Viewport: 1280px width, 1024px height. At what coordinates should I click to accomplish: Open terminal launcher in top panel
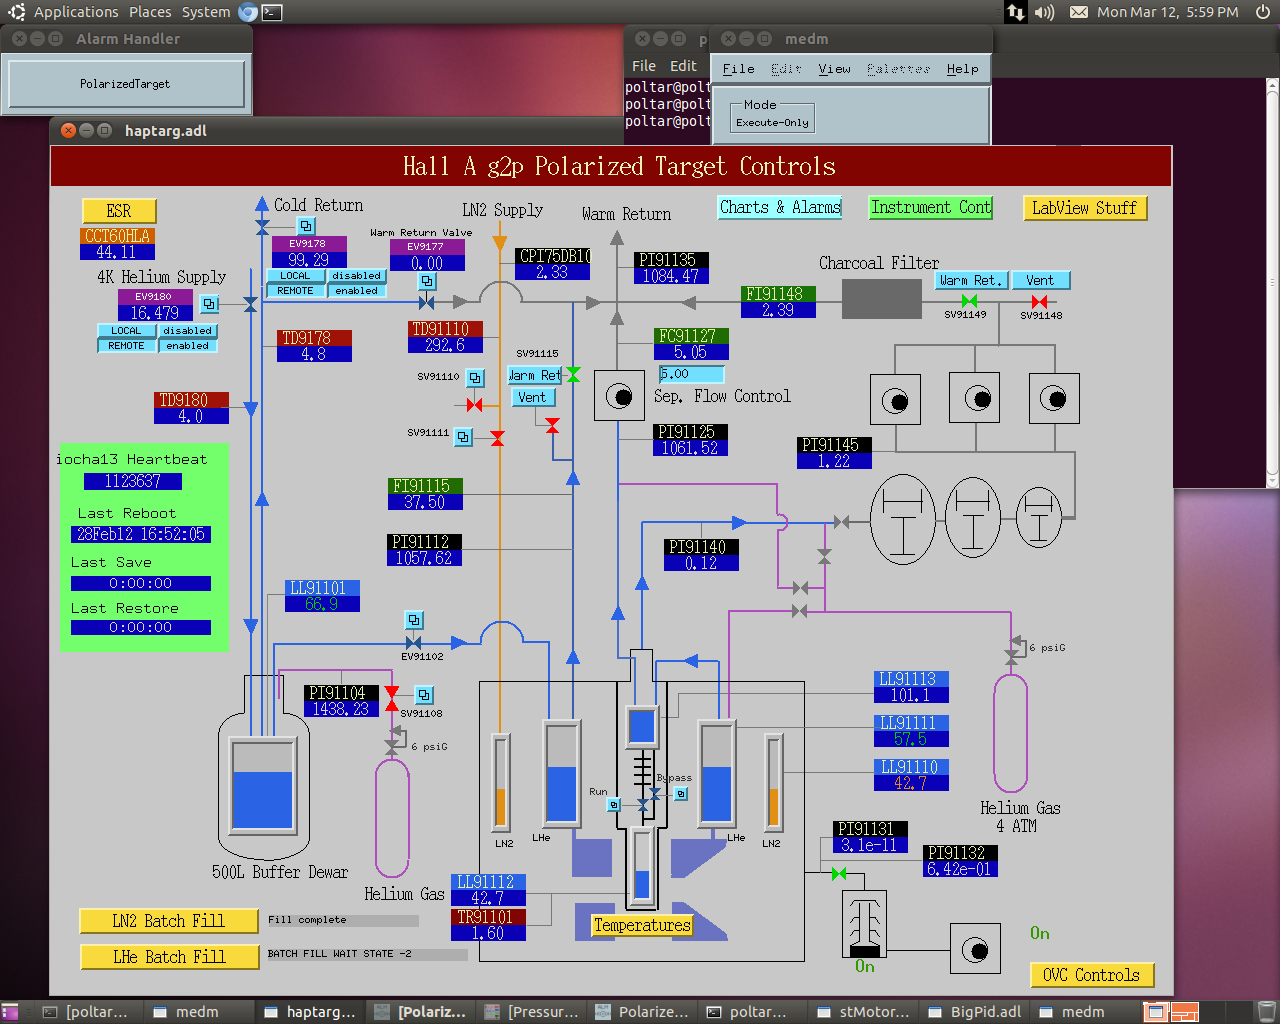click(272, 12)
